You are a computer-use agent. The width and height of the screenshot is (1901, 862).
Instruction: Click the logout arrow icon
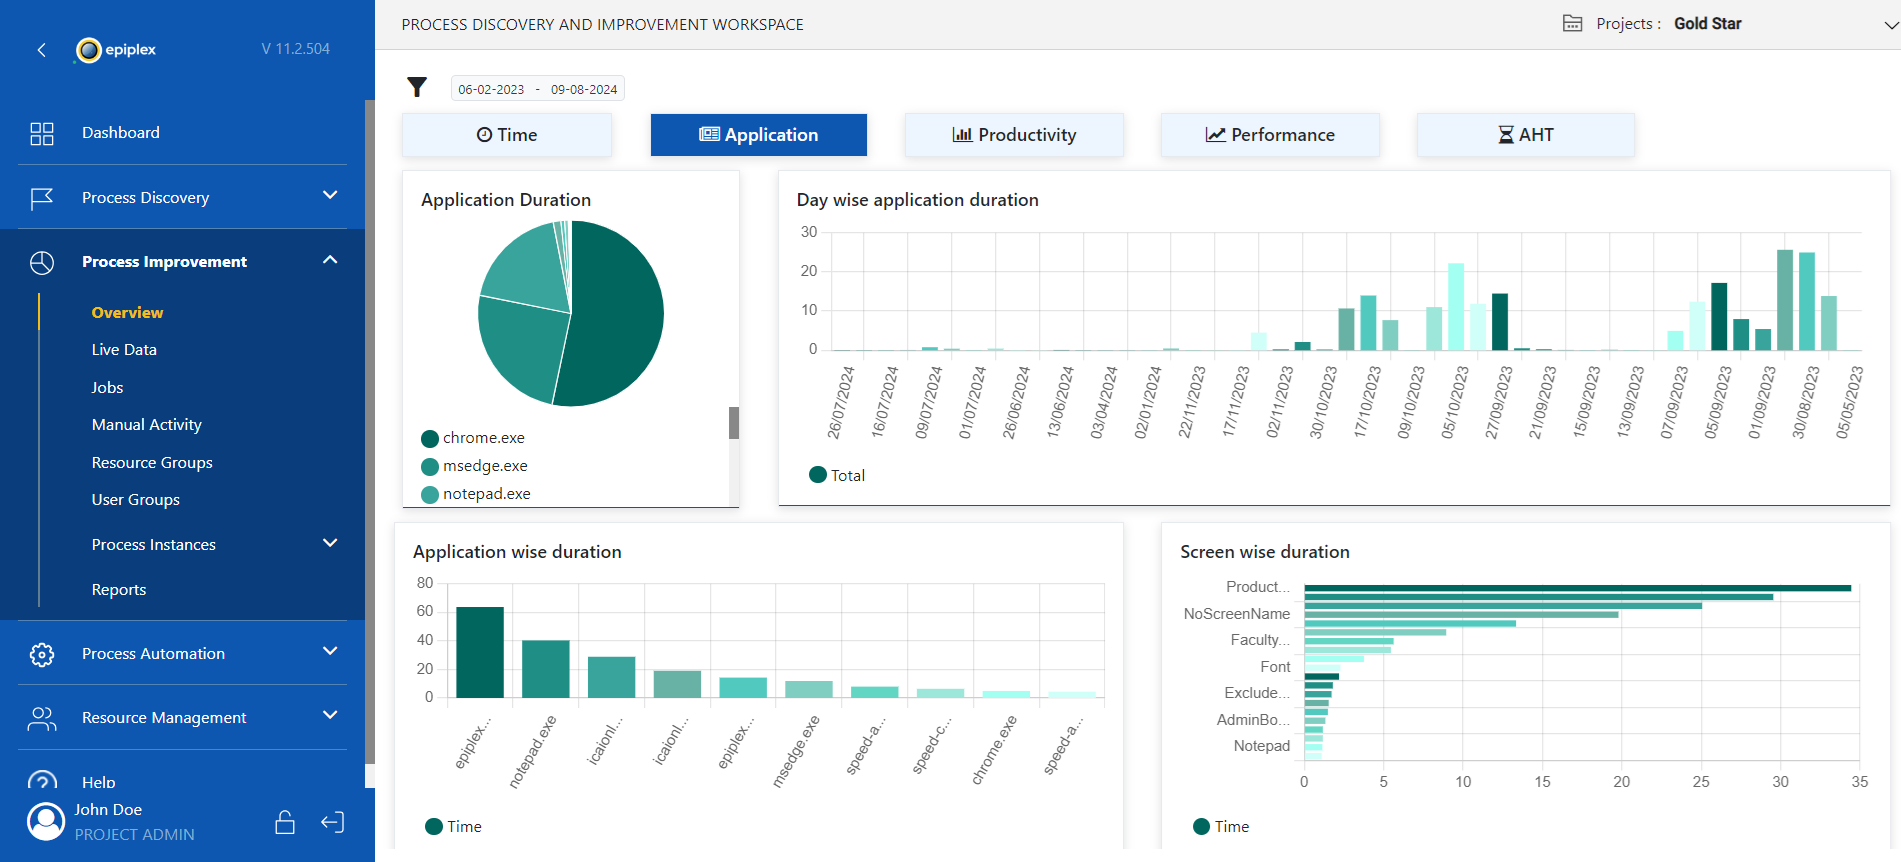(x=333, y=822)
